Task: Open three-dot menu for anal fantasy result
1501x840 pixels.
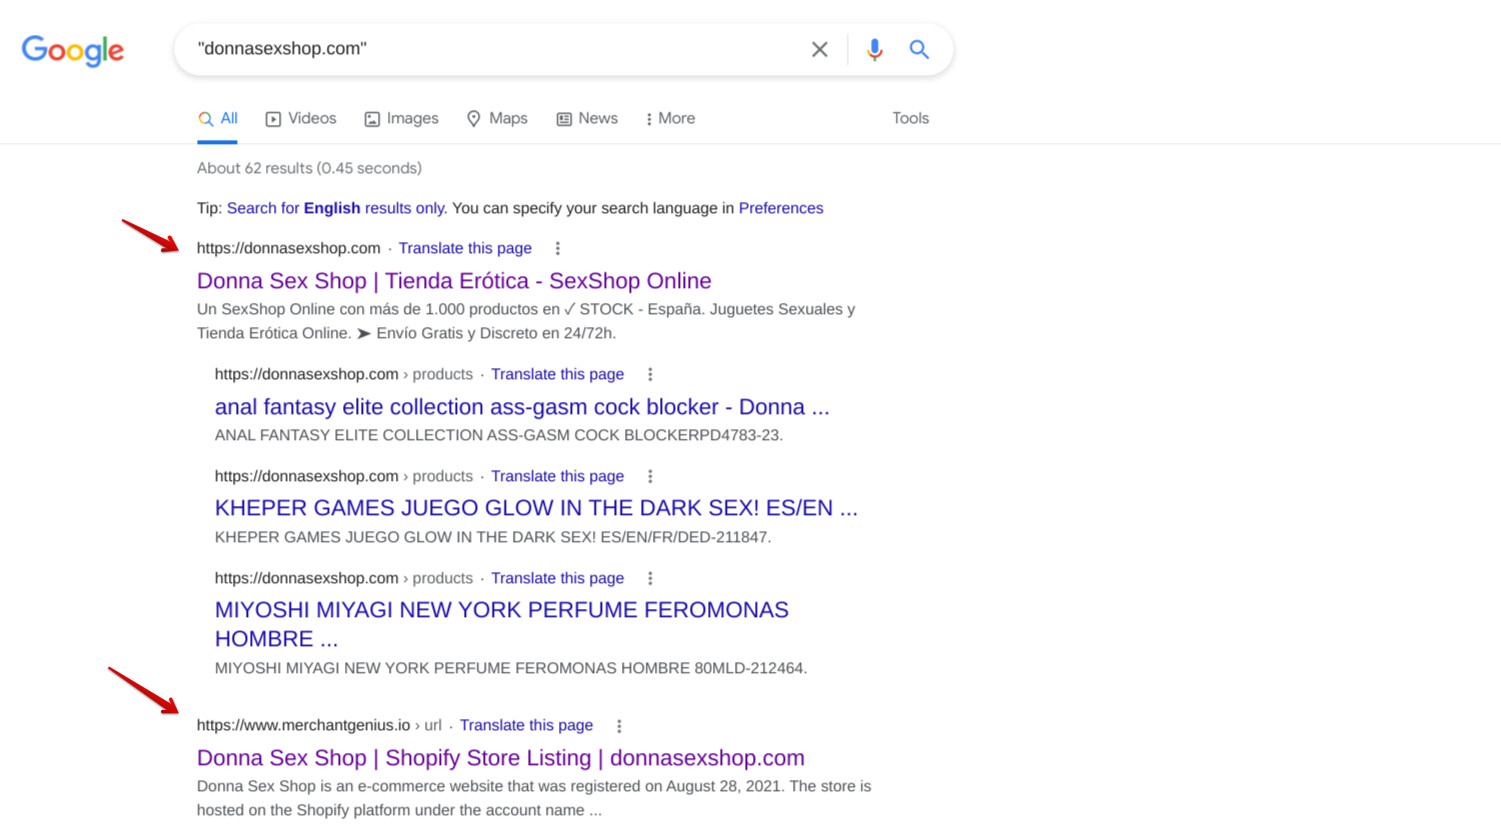Action: tap(650, 374)
